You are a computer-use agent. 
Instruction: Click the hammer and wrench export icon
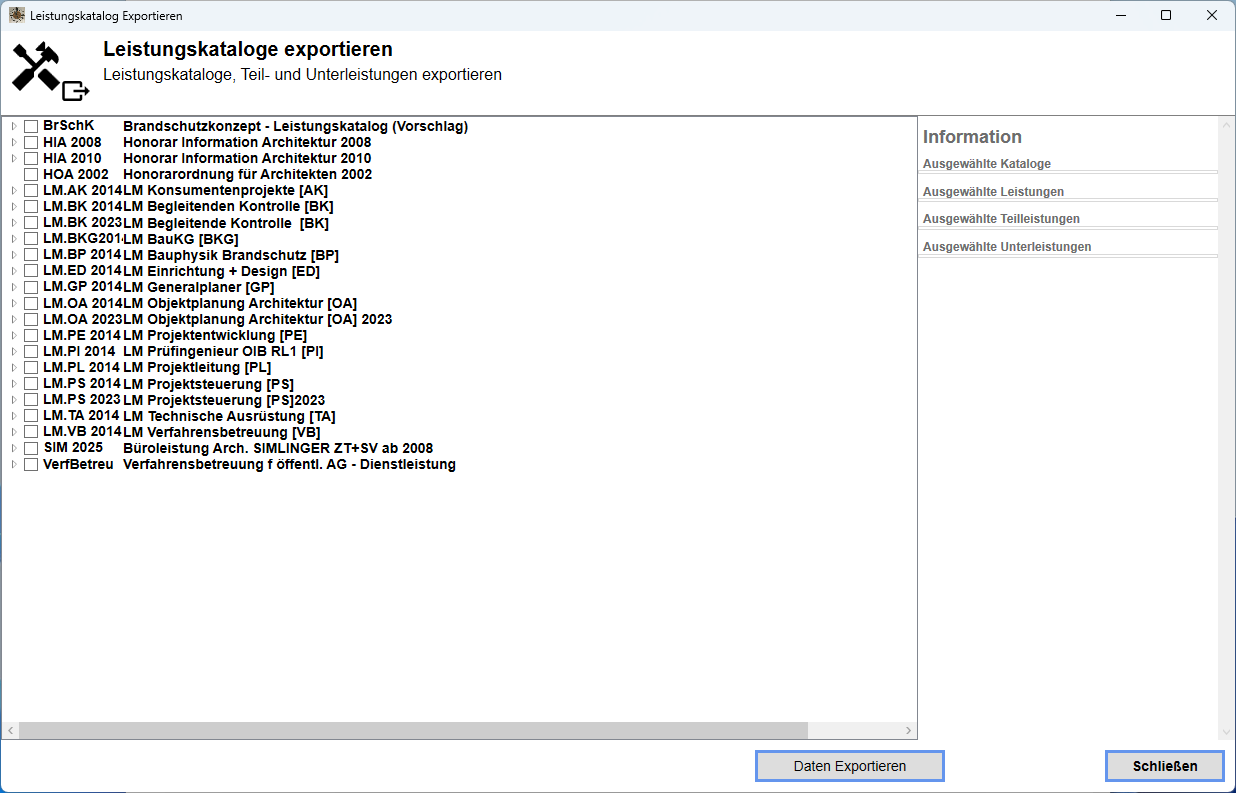(x=49, y=72)
